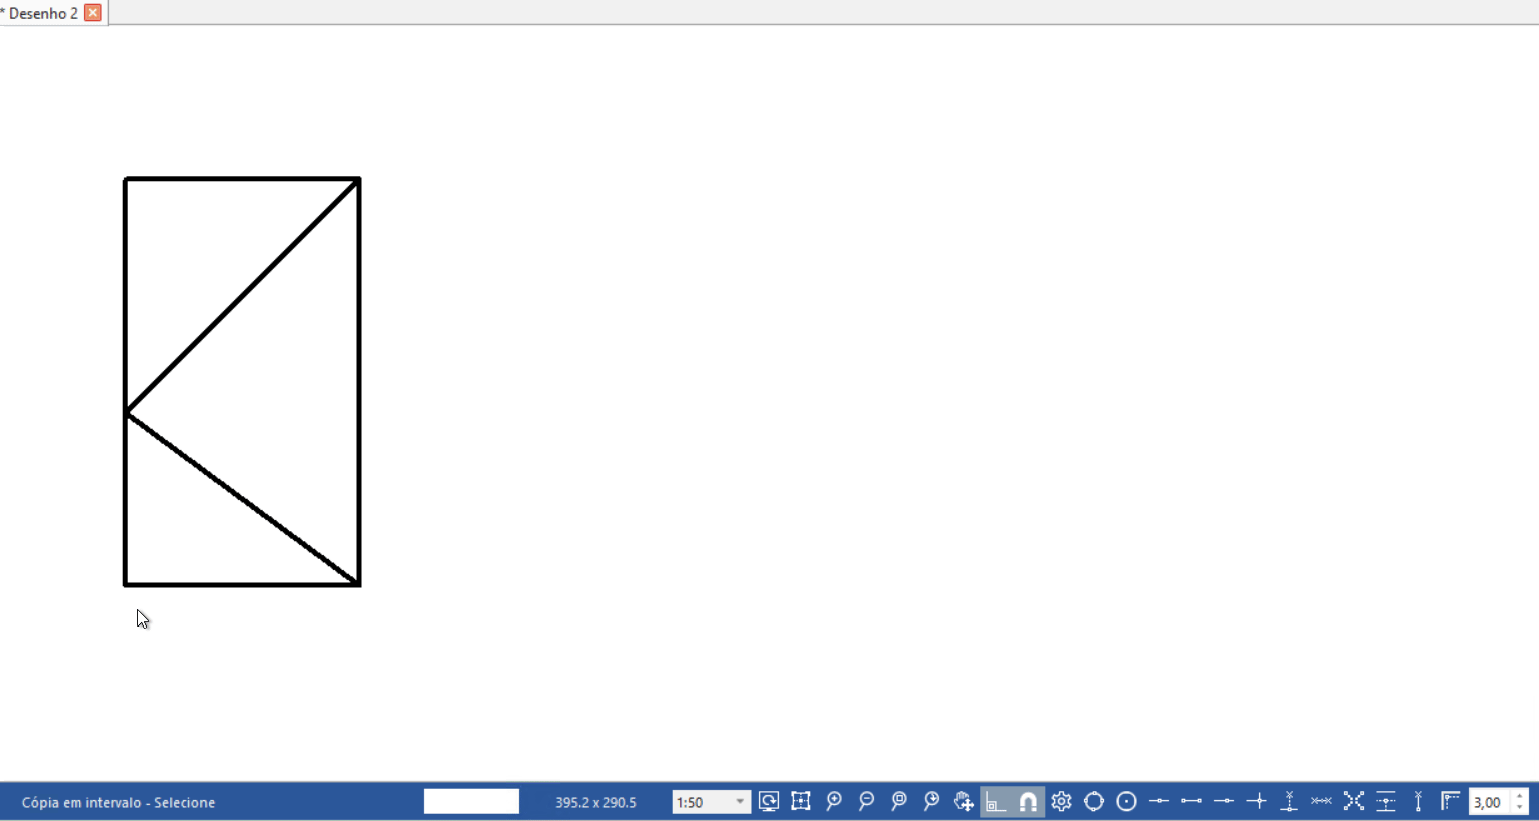The height and width of the screenshot is (821, 1539).
Task: Close the Desenho 2 tab
Action: 93,13
